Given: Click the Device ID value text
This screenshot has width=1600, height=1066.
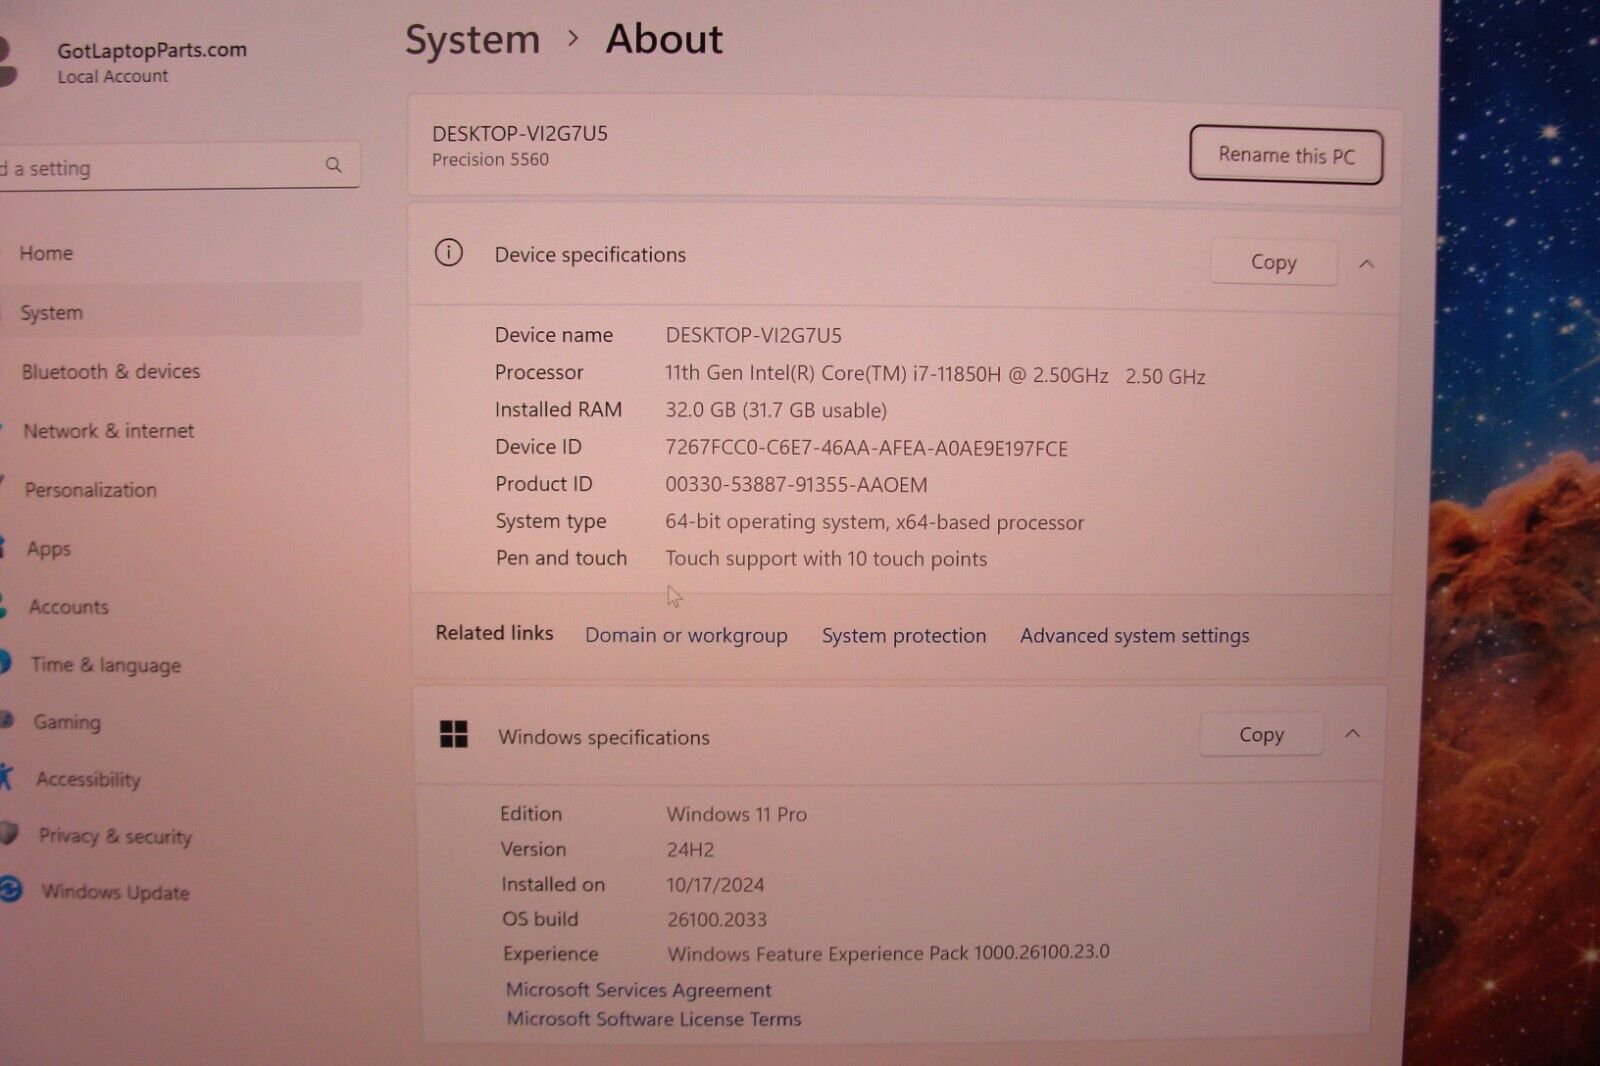Looking at the screenshot, I should tap(866, 448).
